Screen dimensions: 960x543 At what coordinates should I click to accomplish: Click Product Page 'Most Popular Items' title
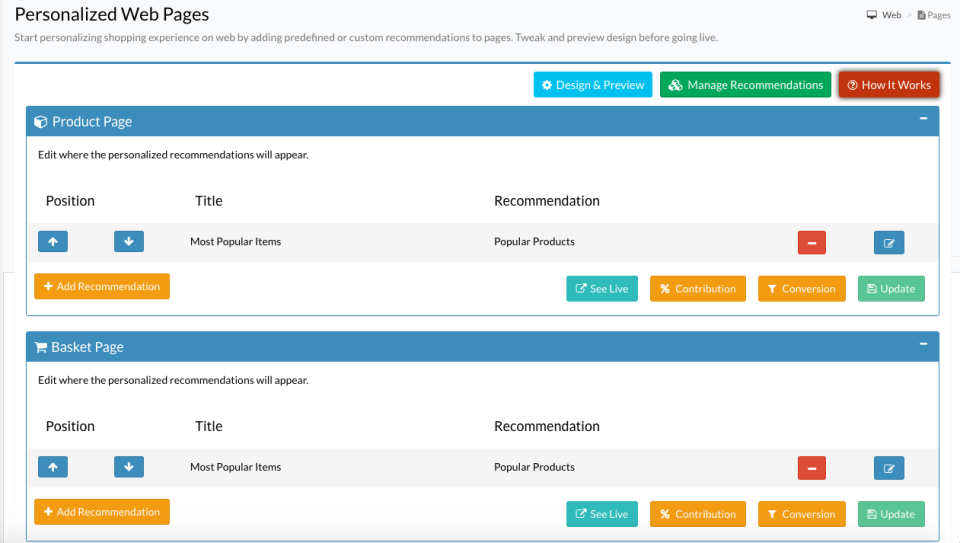point(235,242)
